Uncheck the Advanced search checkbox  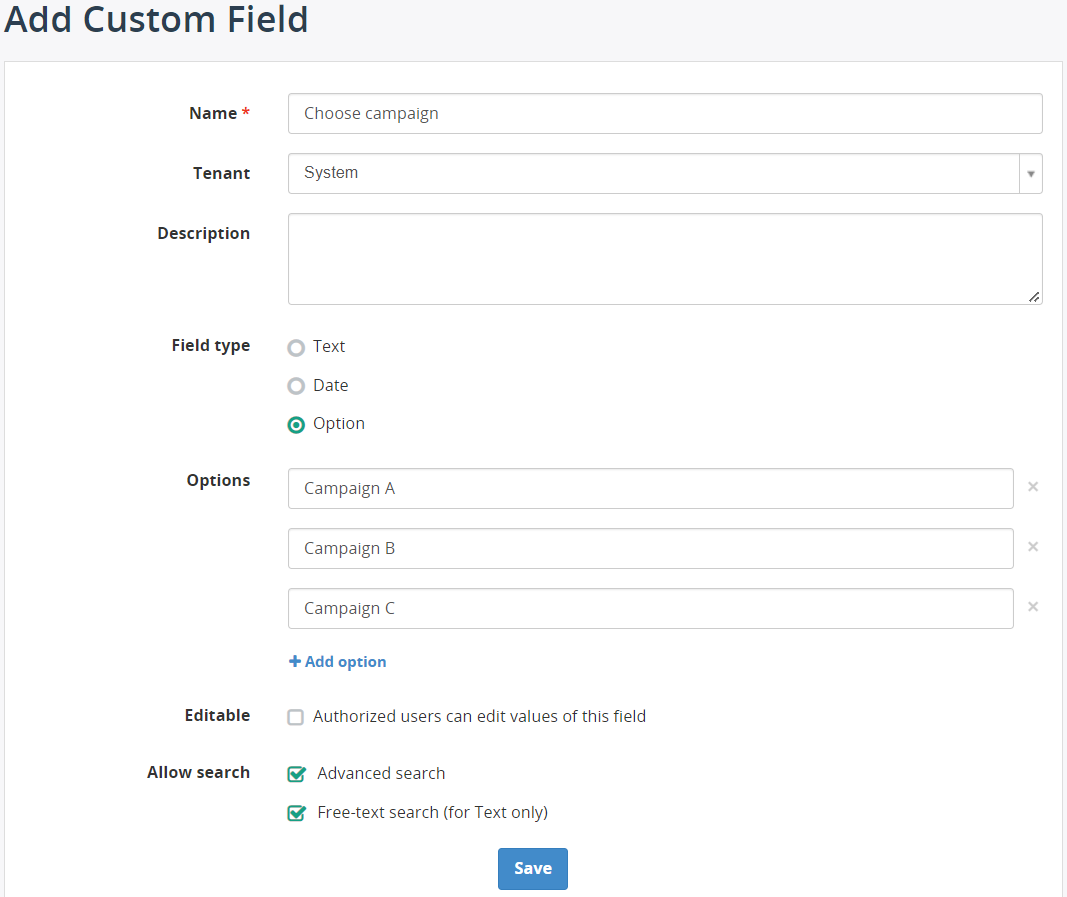pyautogui.click(x=296, y=774)
